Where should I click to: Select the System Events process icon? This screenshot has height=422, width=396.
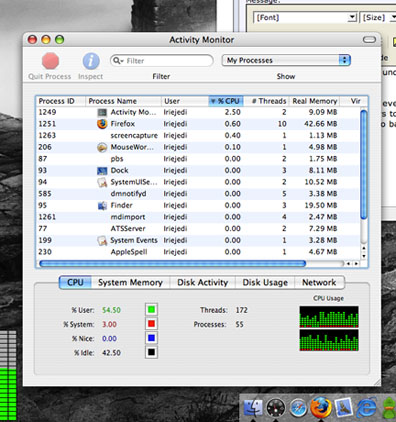[x=102, y=240]
